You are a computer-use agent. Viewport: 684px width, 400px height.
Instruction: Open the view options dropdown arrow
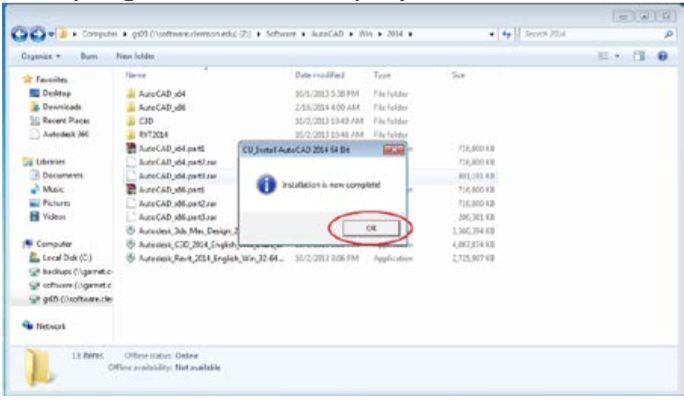[x=617, y=56]
